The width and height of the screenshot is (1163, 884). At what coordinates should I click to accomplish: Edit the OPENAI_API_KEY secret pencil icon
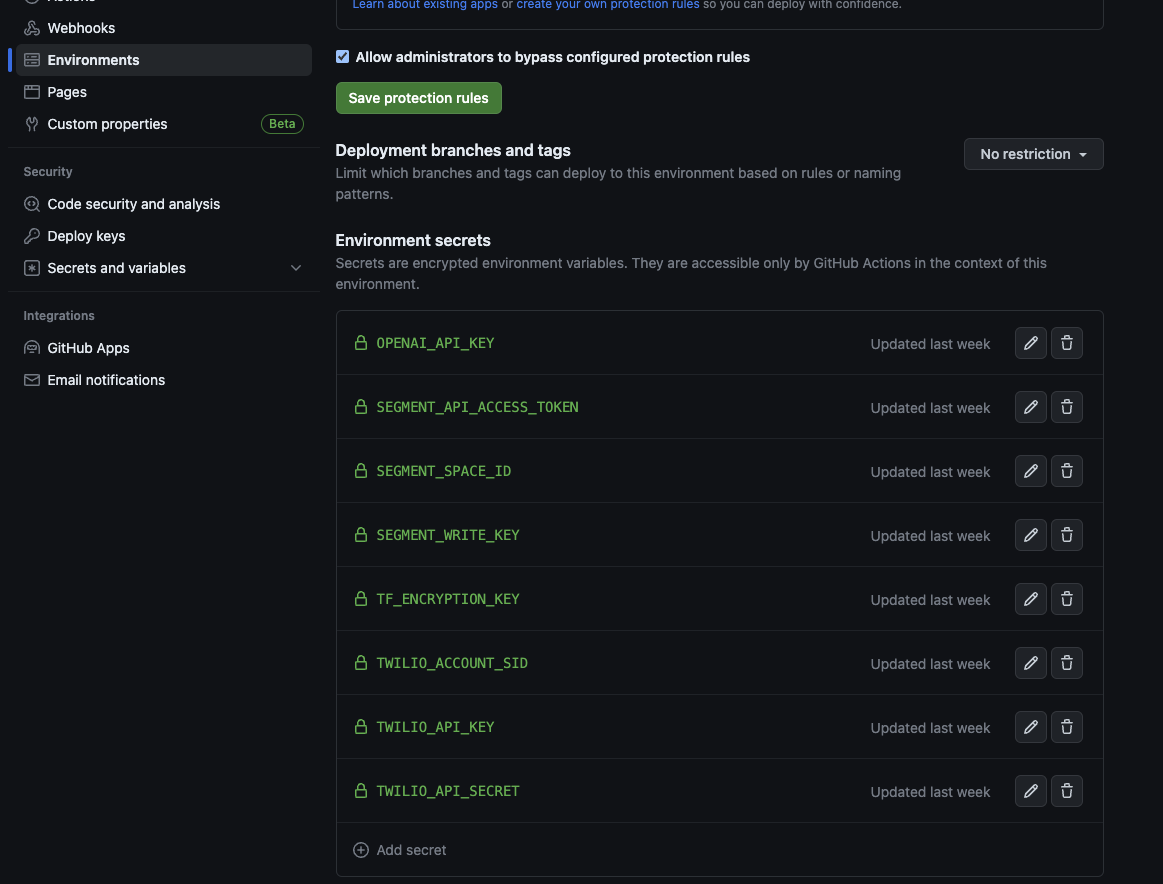1031,343
